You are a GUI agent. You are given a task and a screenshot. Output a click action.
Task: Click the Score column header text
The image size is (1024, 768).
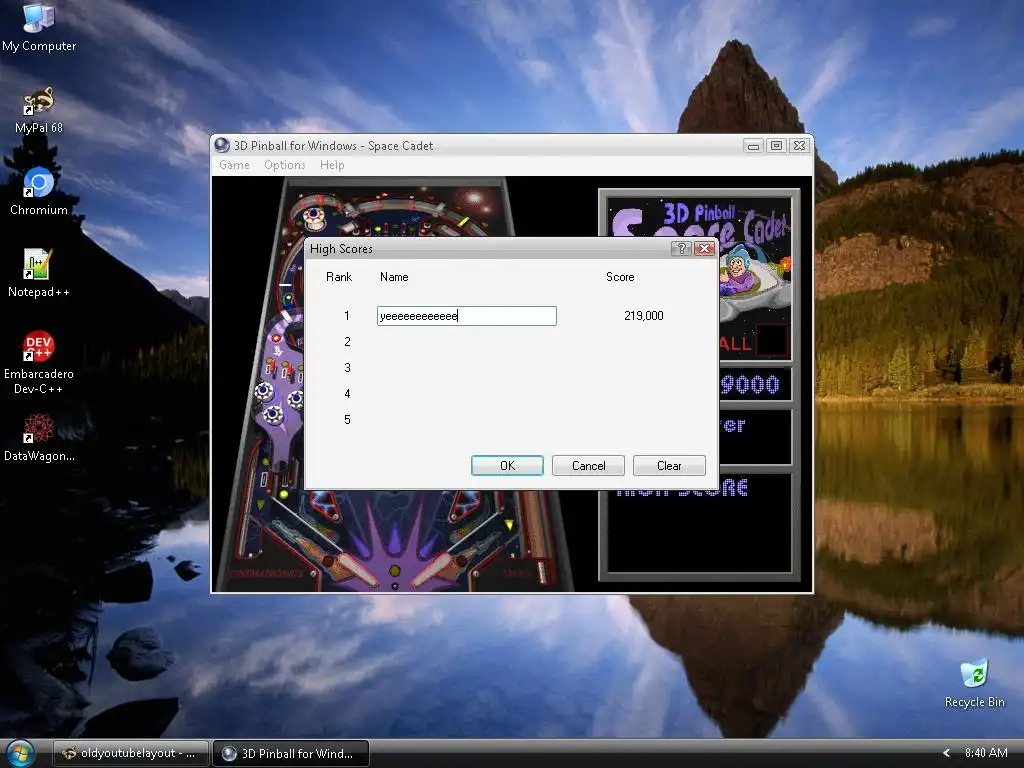(620, 277)
